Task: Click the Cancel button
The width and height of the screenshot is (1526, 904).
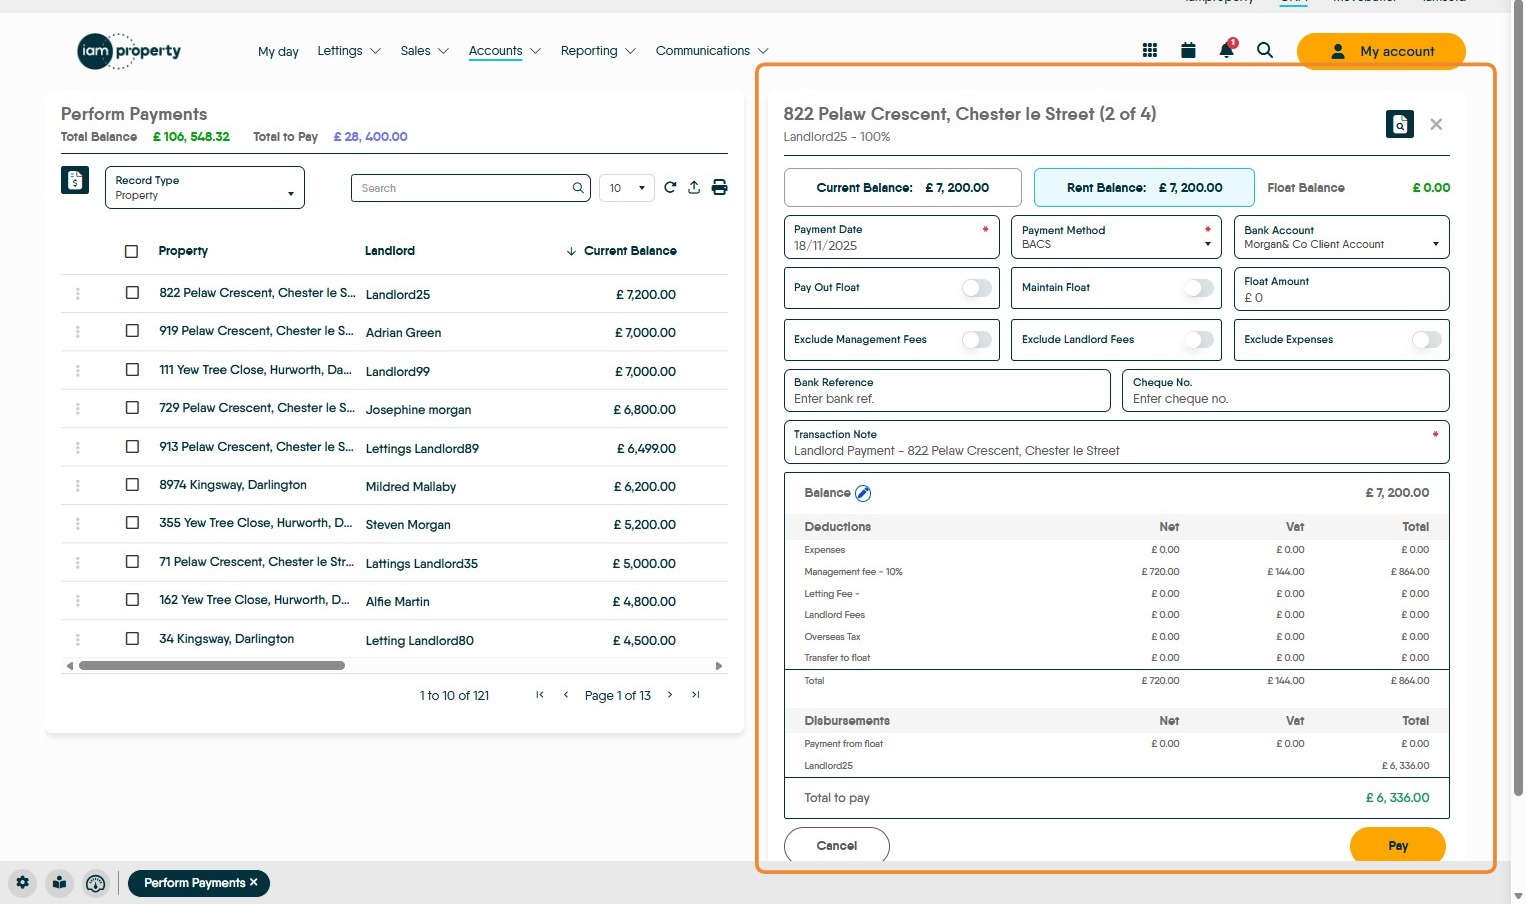Action: click(836, 845)
